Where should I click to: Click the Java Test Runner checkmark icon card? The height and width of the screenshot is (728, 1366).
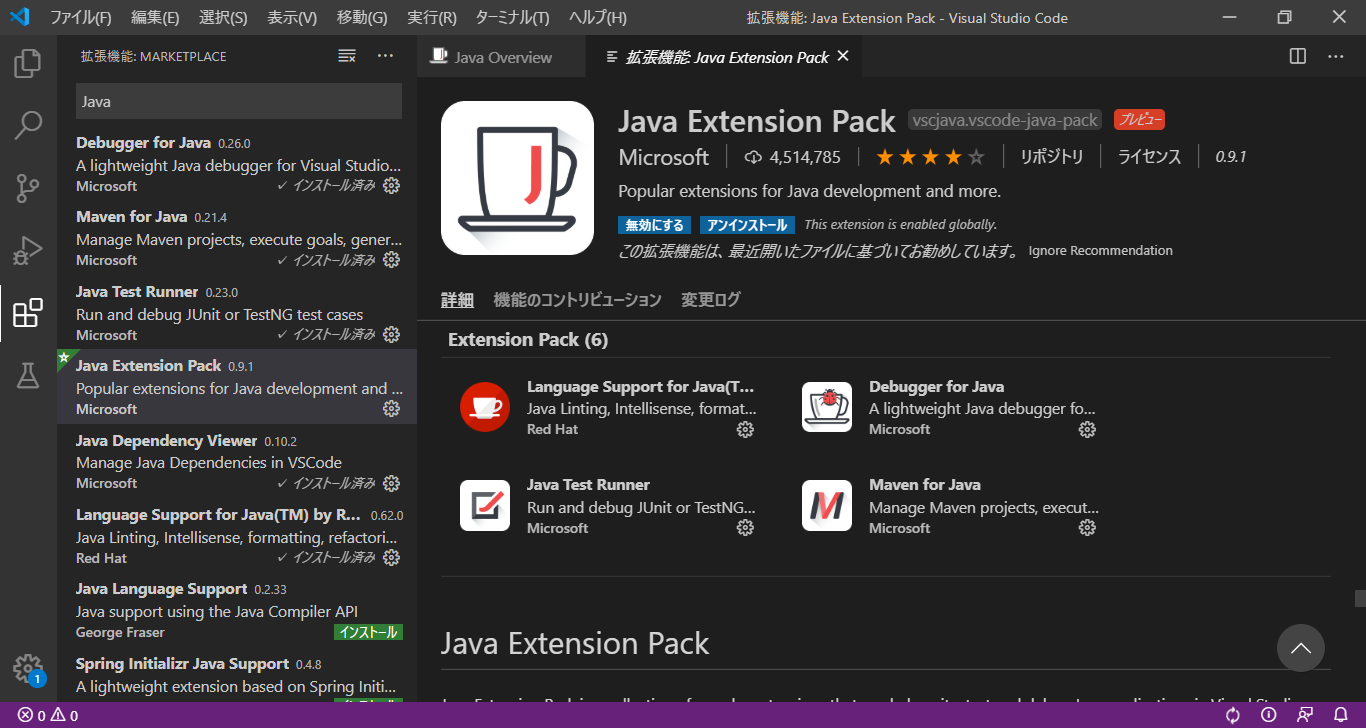coord(485,505)
